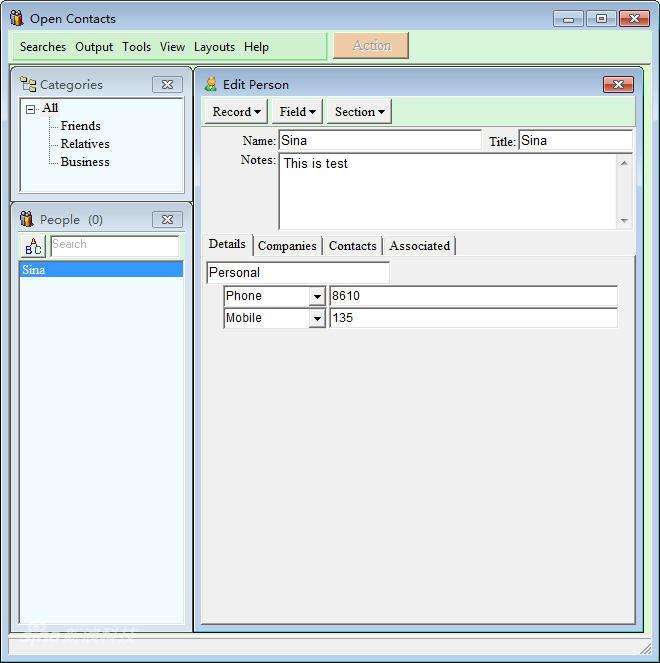The image size is (660, 663).
Task: Open the Layouts menu
Action: click(x=214, y=47)
